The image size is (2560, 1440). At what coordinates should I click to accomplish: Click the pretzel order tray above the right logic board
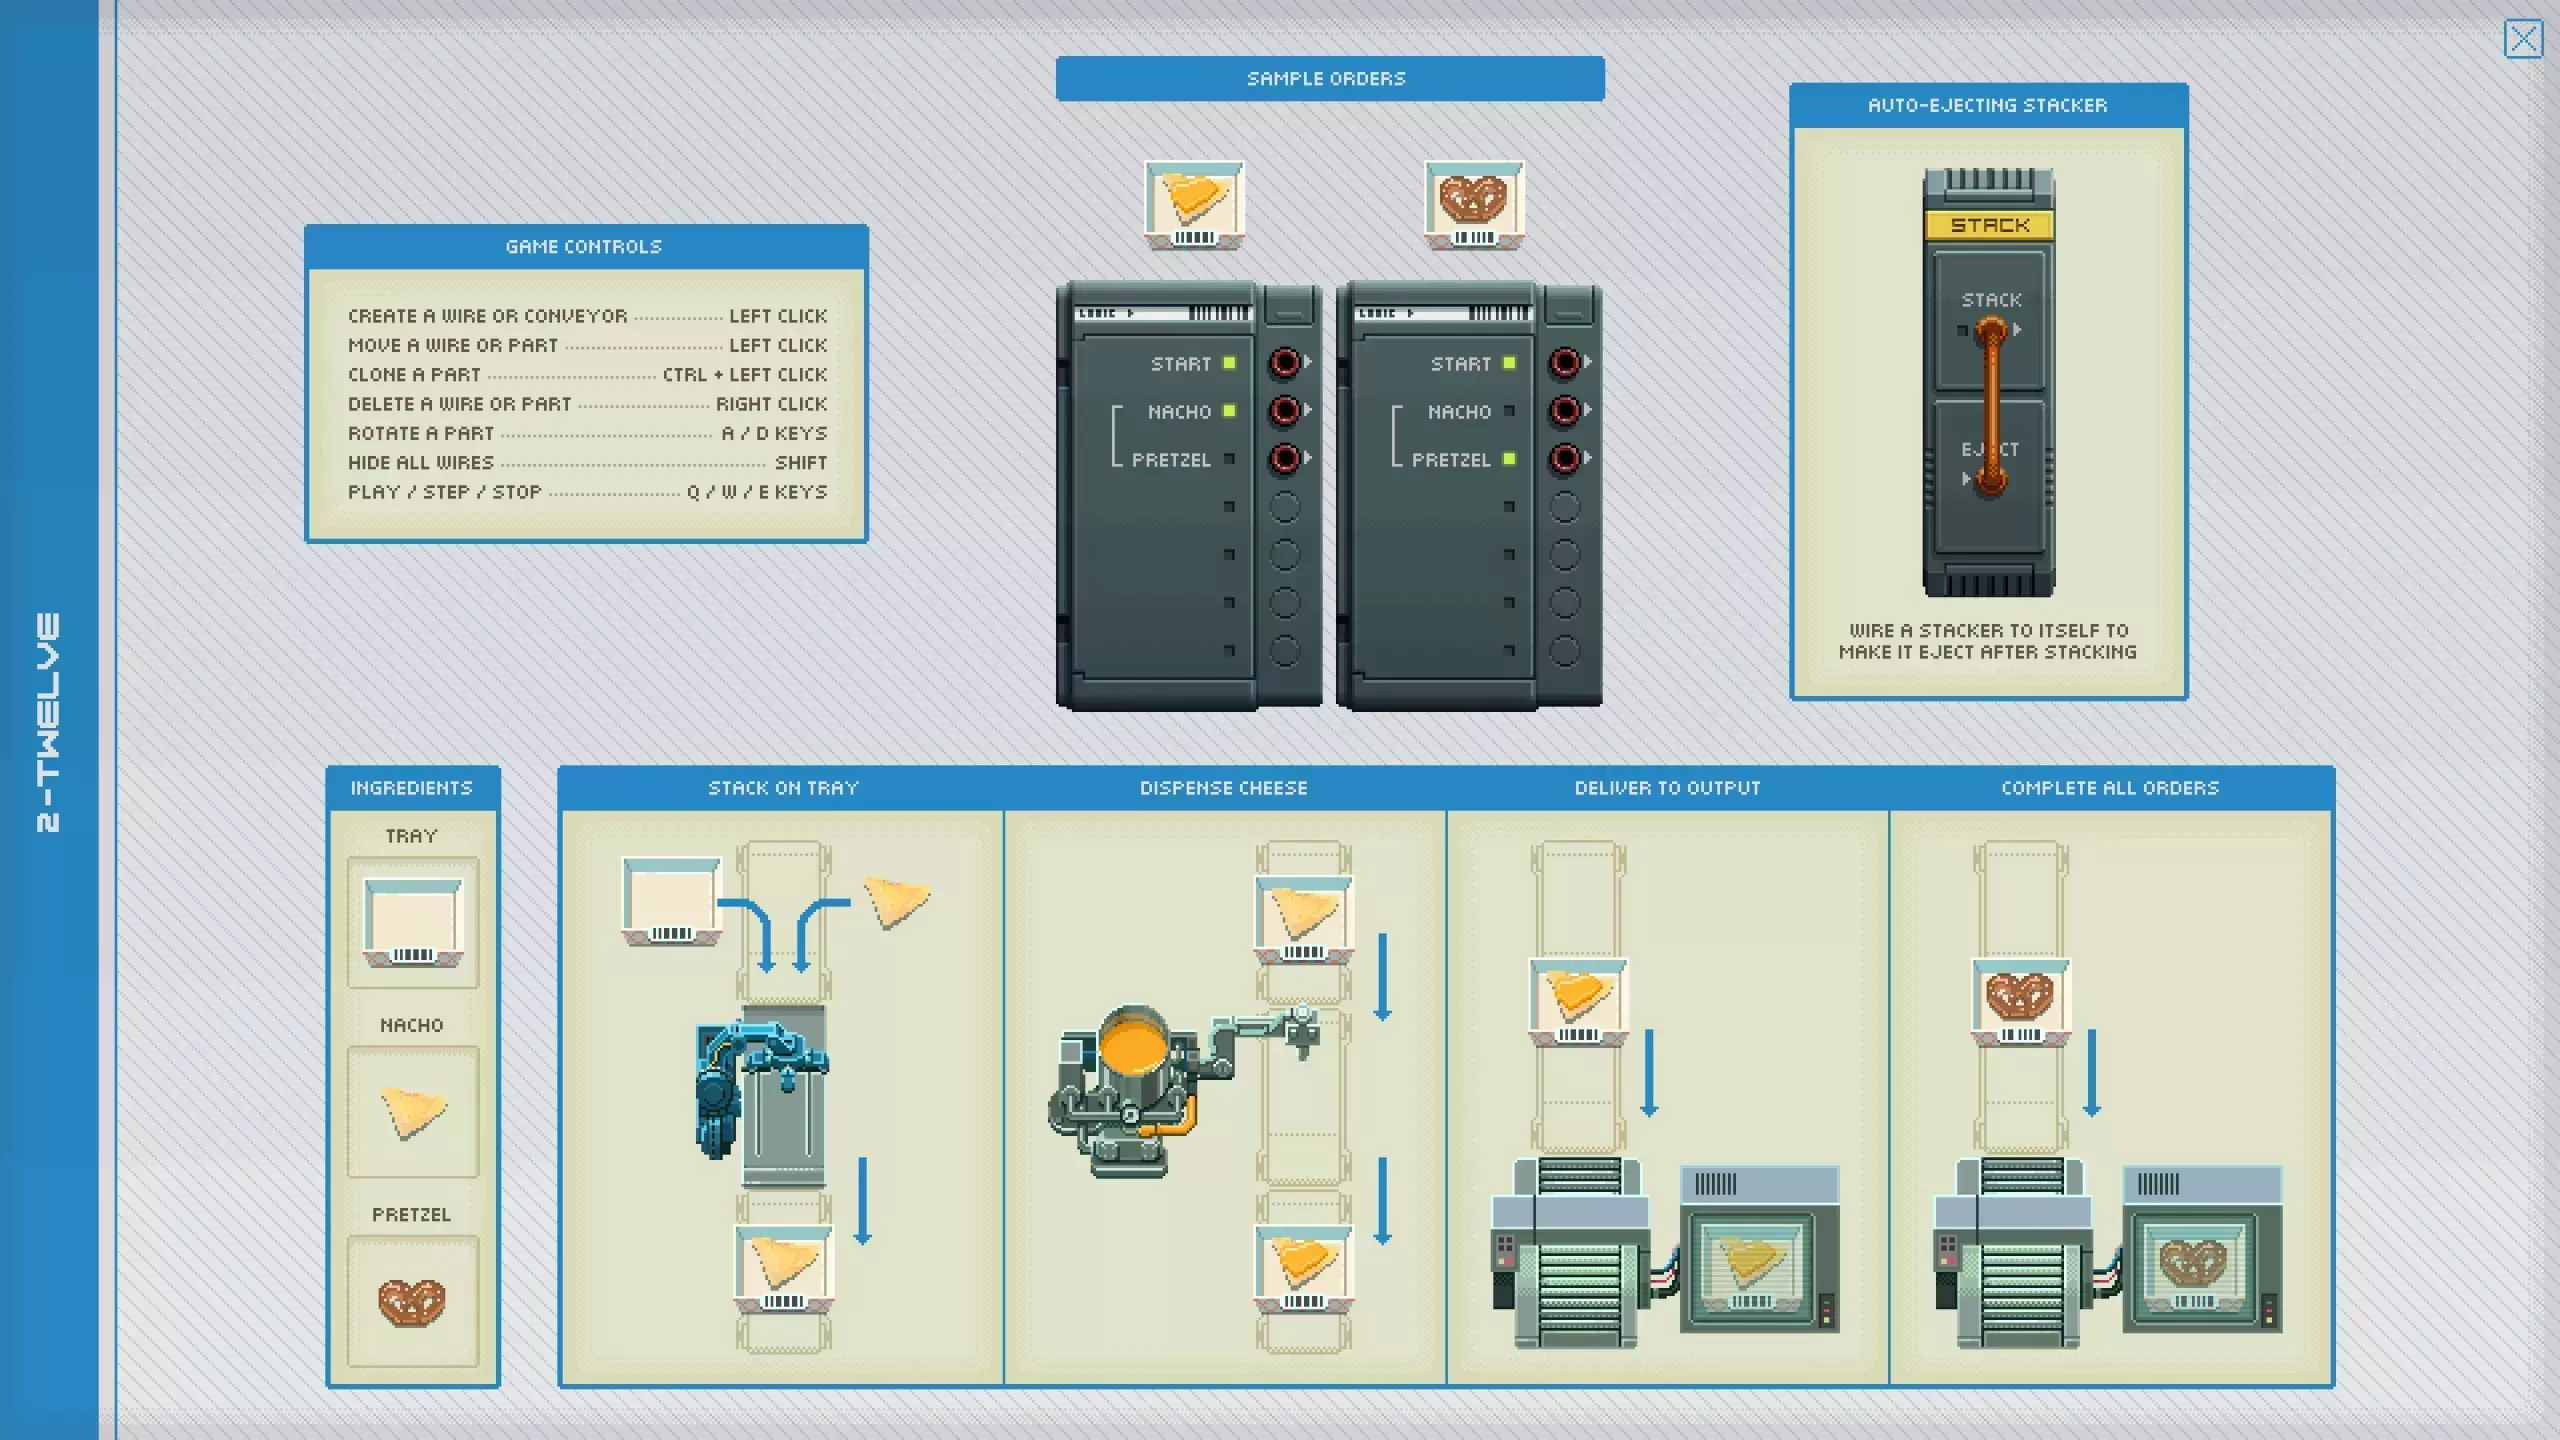point(1474,205)
